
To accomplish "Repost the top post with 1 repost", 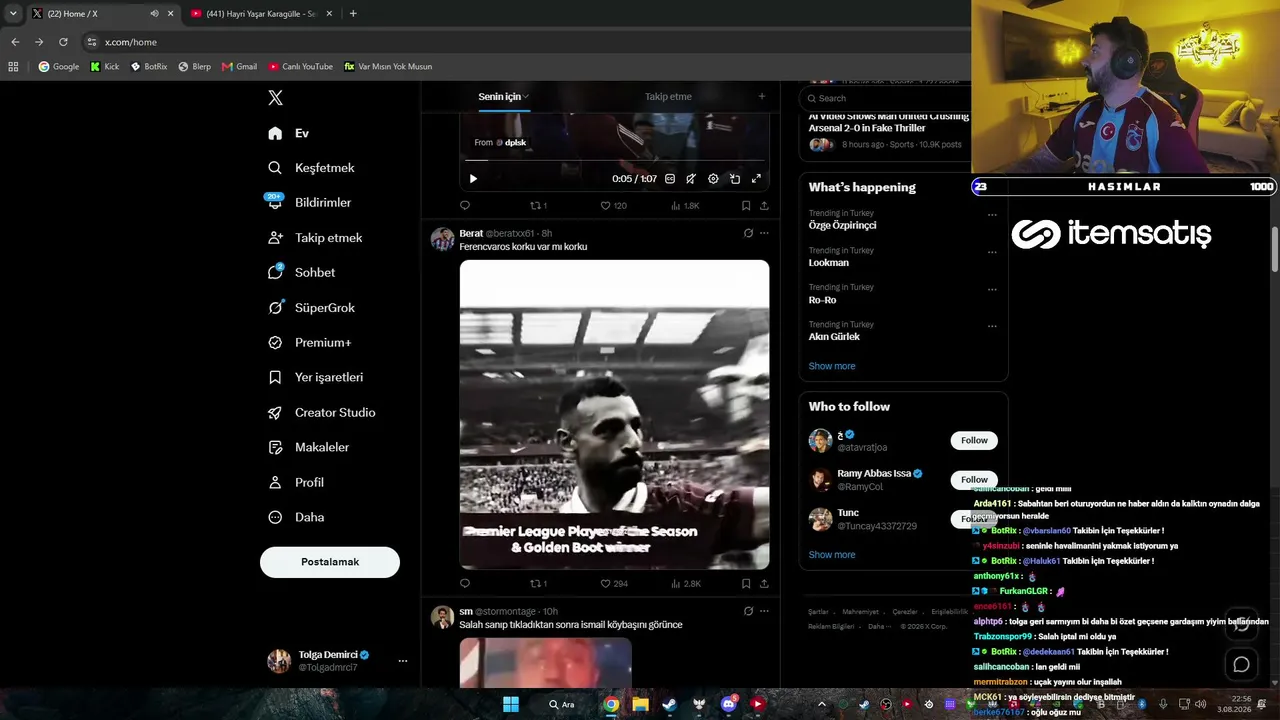I will [538, 206].
